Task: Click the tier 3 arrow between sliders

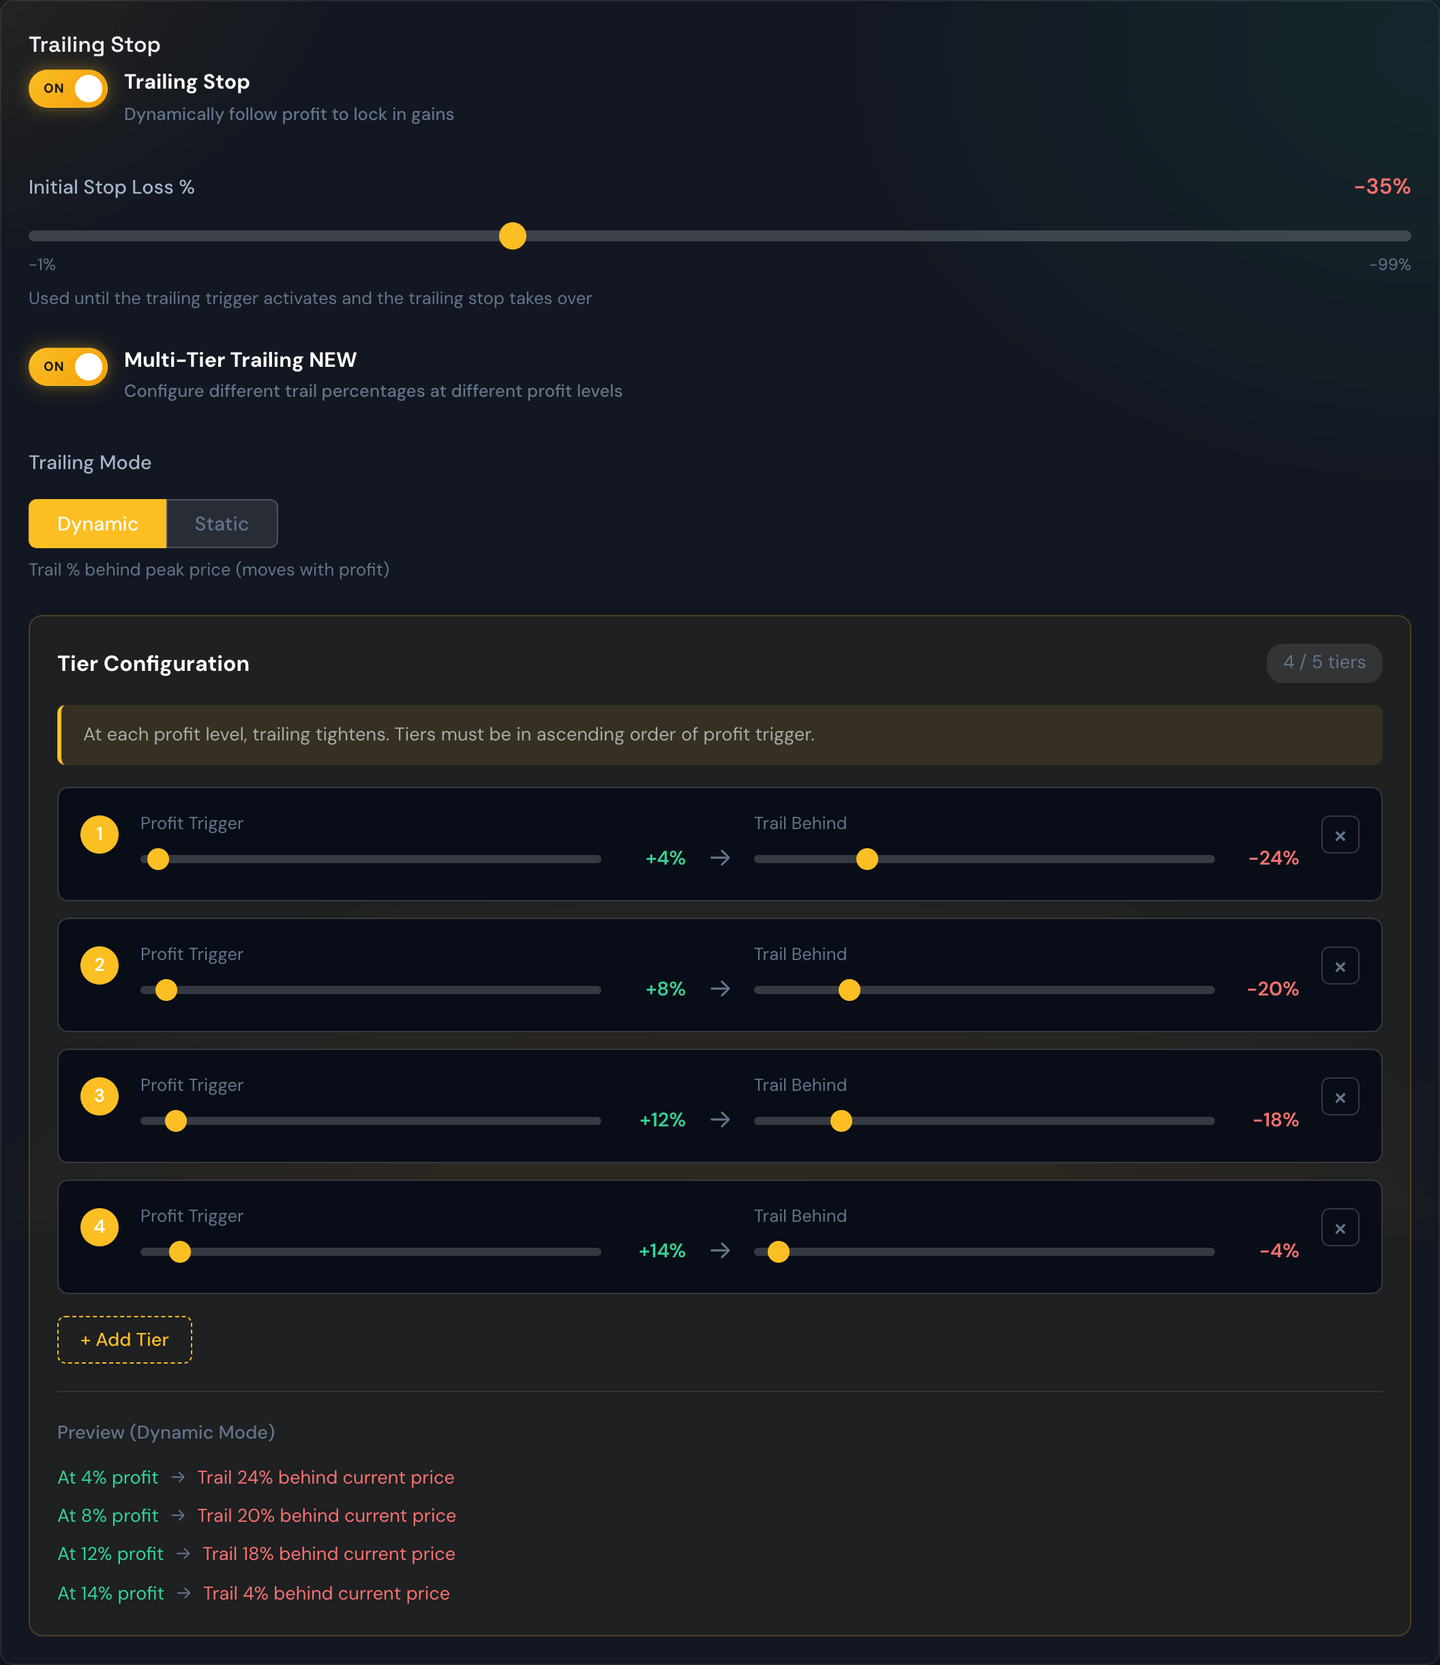Action: coord(720,1120)
